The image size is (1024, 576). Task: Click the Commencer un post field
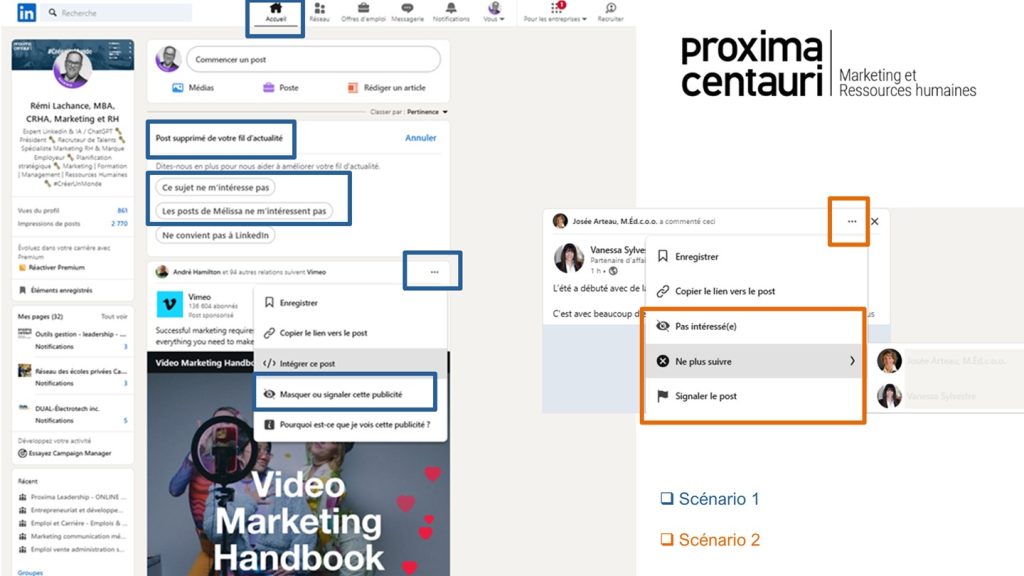313,59
